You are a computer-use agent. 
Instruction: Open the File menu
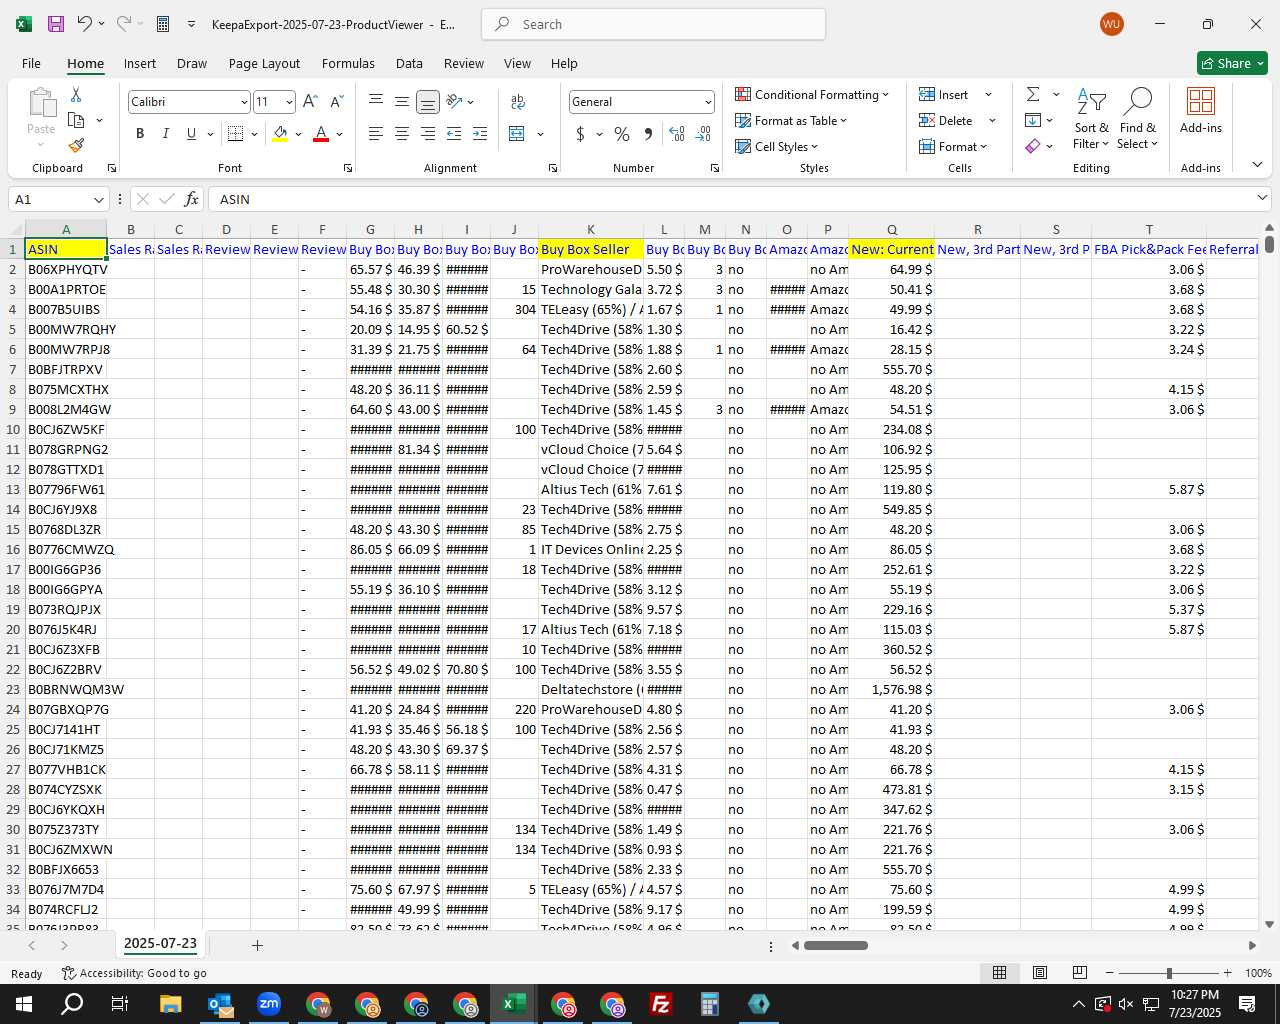31,63
